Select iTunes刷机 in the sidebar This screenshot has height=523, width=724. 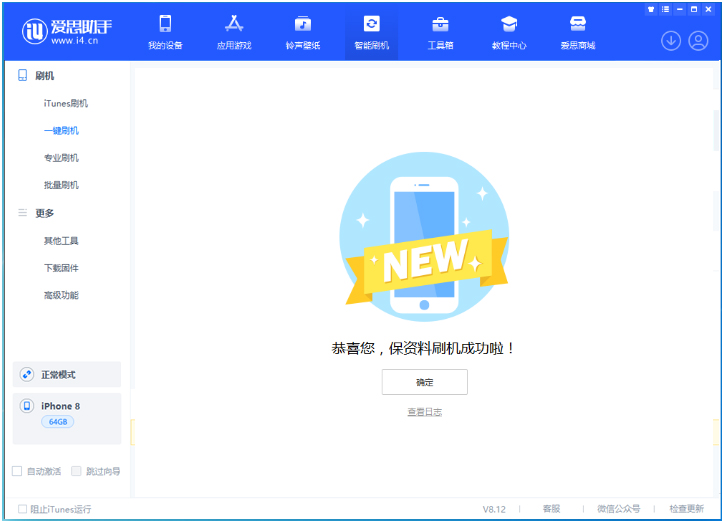[x=66, y=103]
